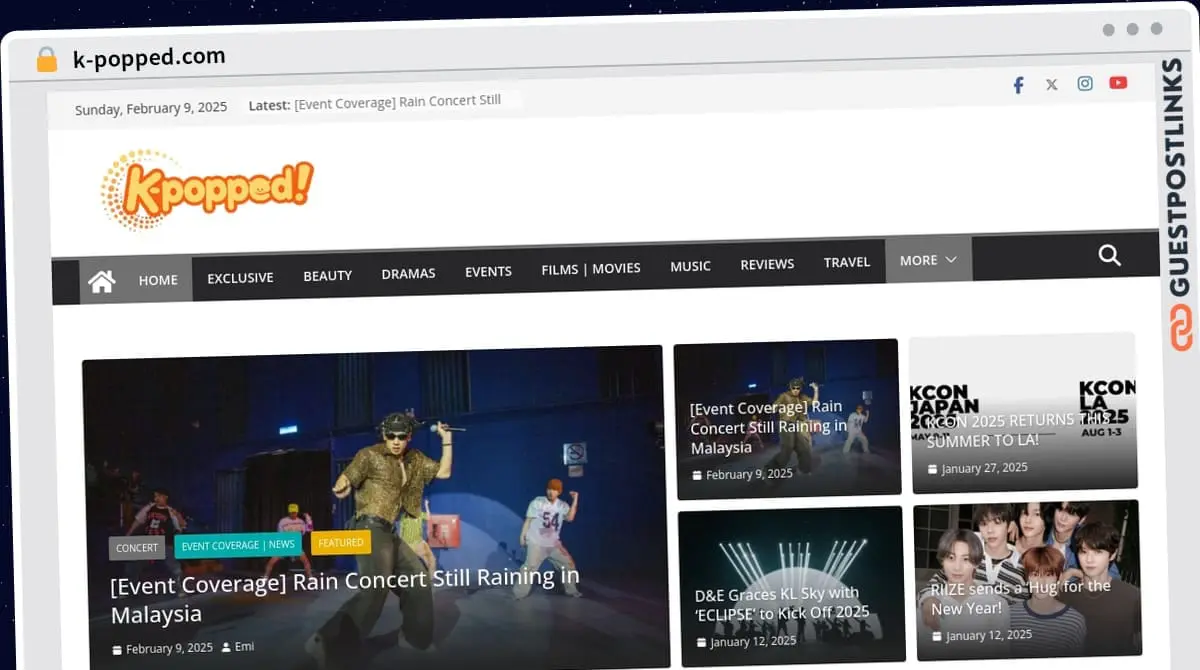The image size is (1200, 670).
Task: Open the Facebook page icon
Action: 1018,85
